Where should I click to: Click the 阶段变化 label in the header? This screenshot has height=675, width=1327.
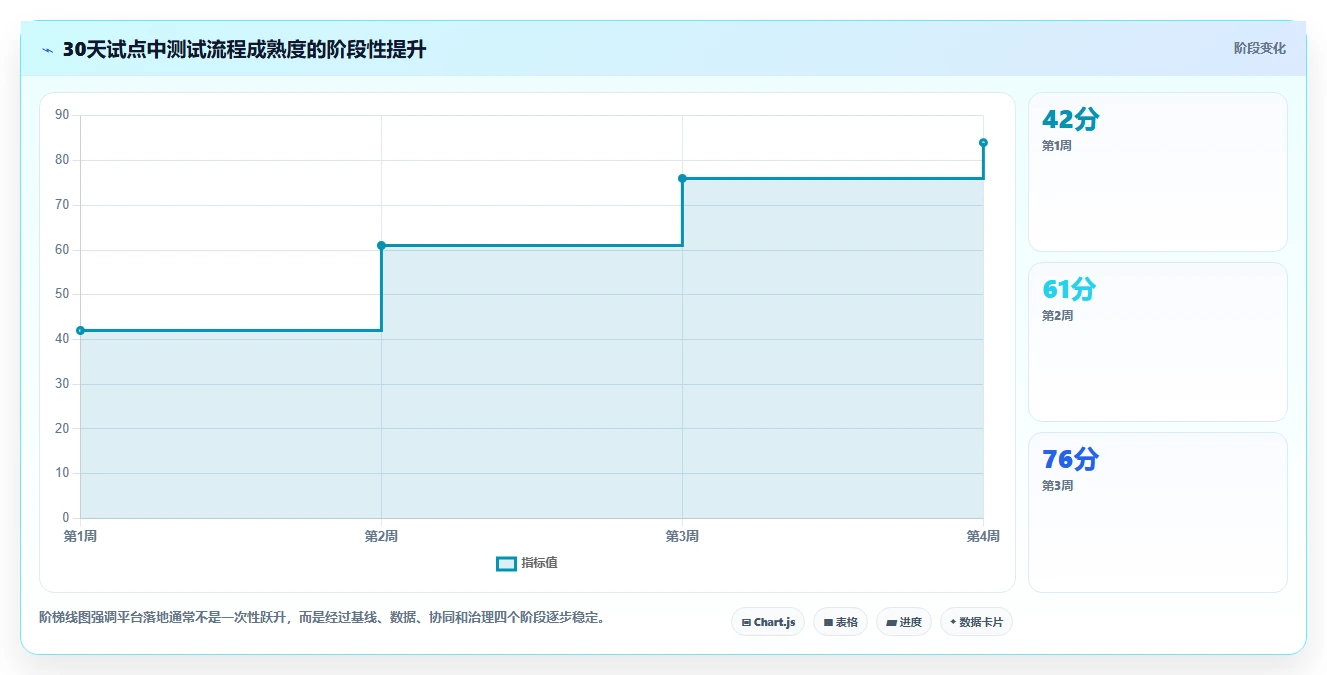1259,48
